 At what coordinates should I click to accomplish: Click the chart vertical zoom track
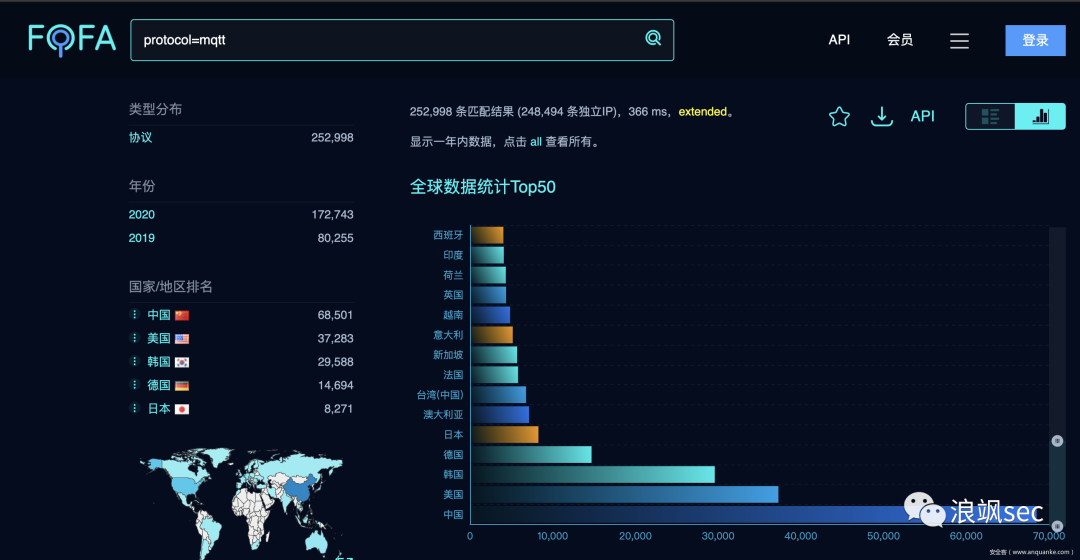(x=1057, y=377)
